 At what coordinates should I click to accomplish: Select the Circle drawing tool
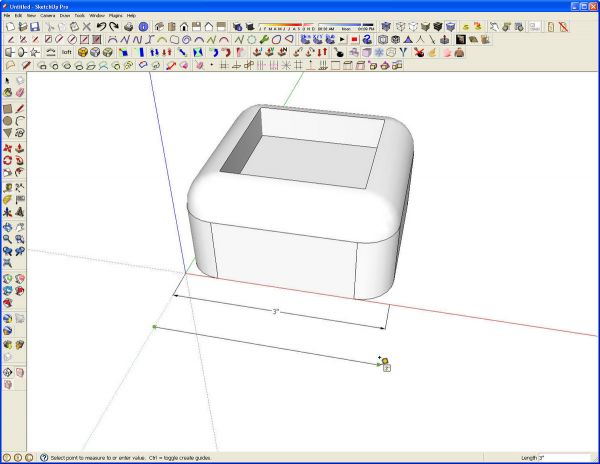[8, 121]
